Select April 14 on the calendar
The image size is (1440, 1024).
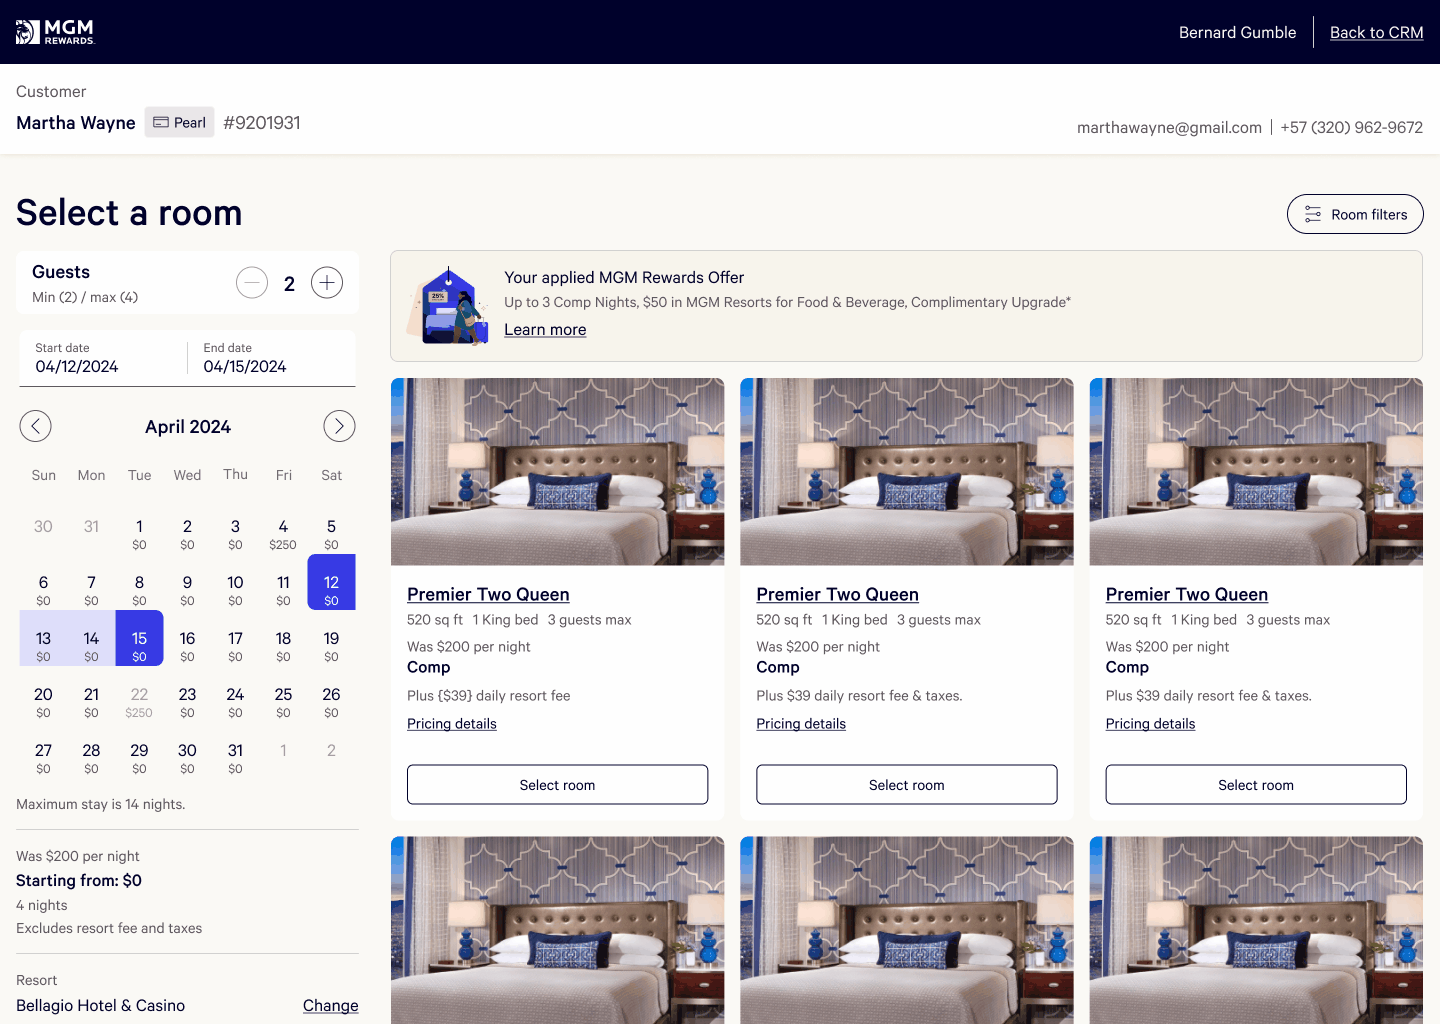coord(92,638)
